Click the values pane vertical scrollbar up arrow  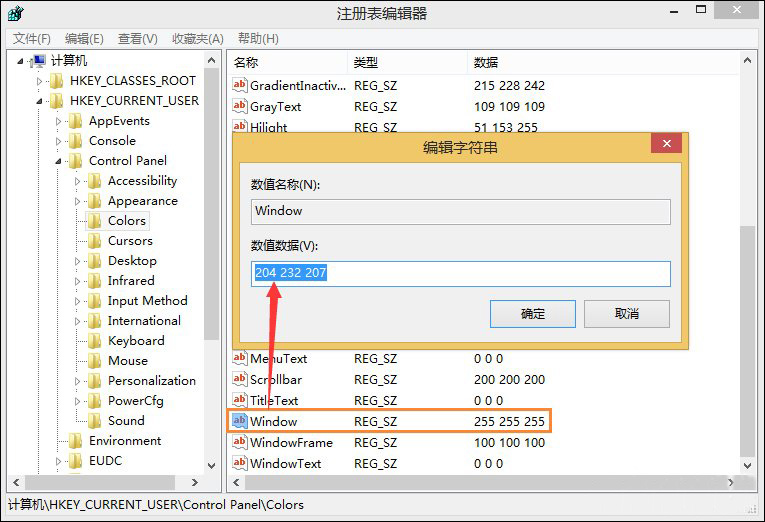(747, 60)
